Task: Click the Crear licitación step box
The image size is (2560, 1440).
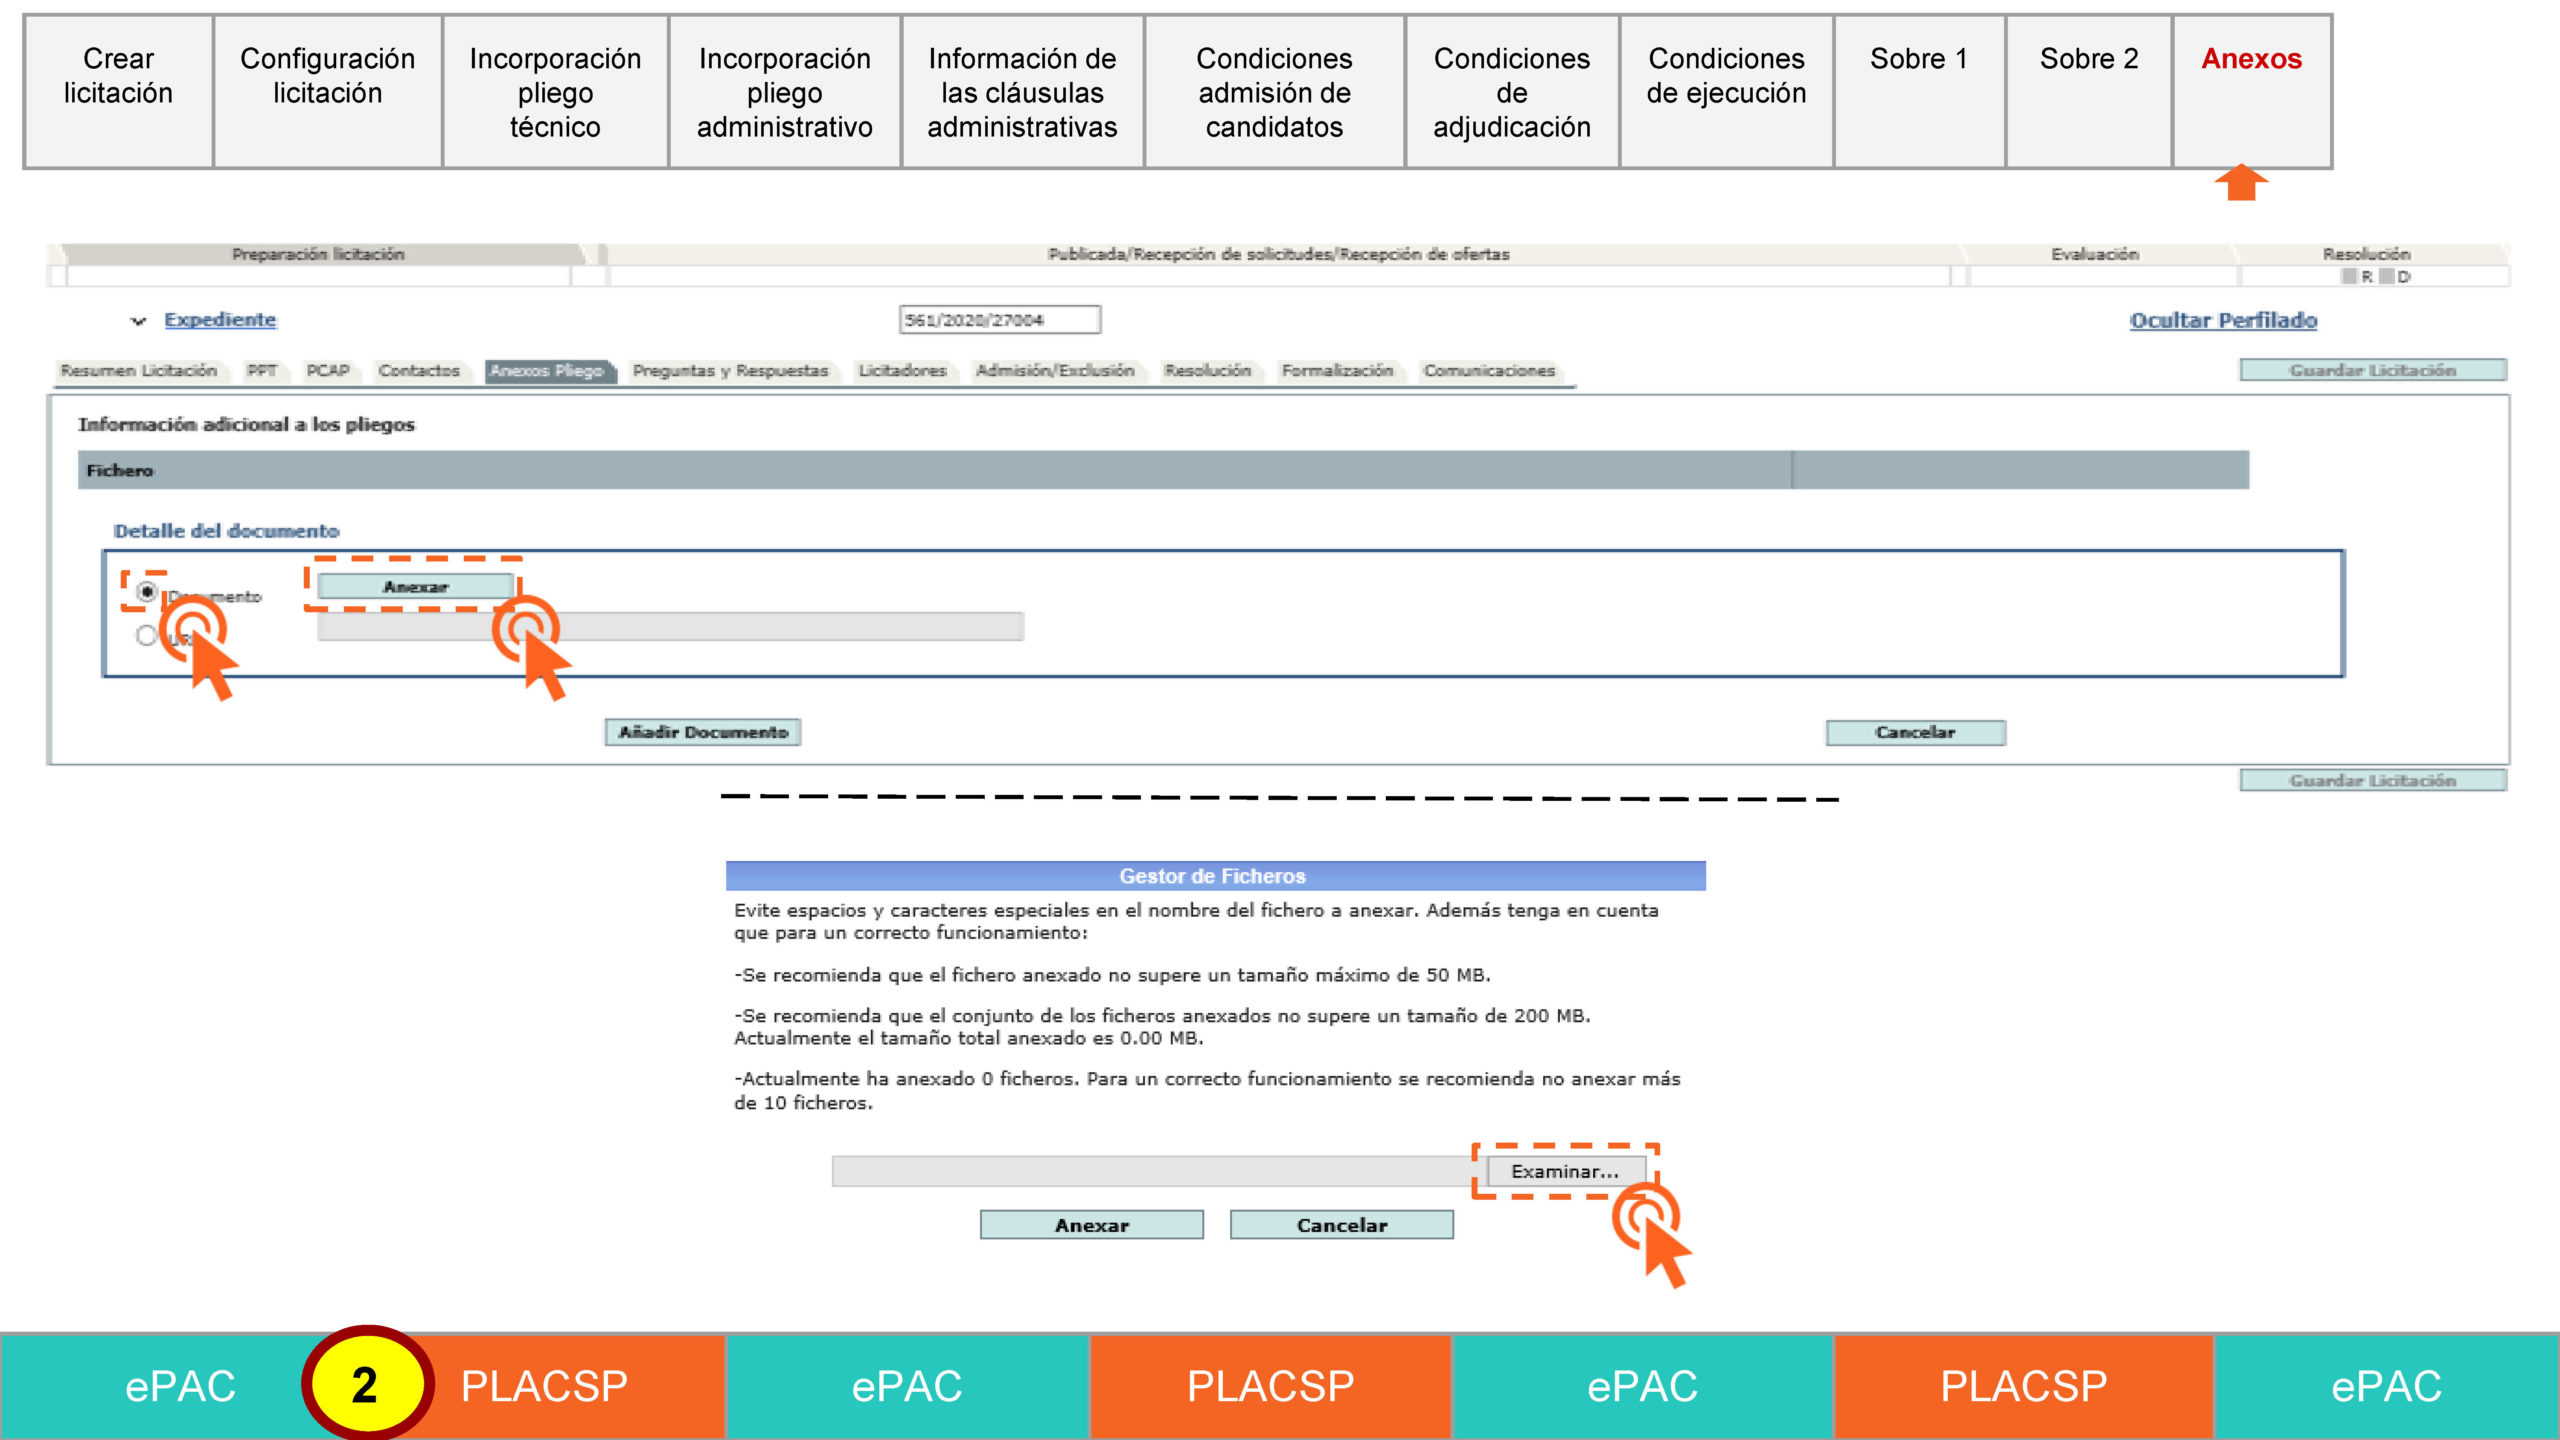Action: (x=118, y=91)
